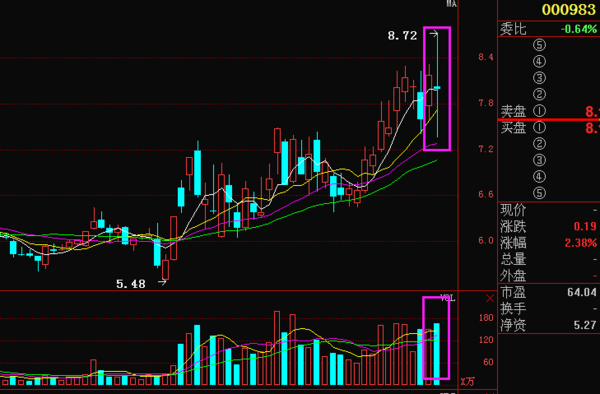Select buy level ⑤ in order book
The image size is (600, 394).
[x=539, y=193]
